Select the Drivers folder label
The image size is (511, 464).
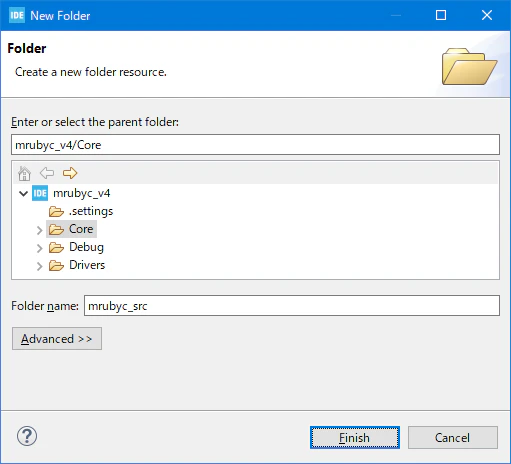click(x=87, y=265)
